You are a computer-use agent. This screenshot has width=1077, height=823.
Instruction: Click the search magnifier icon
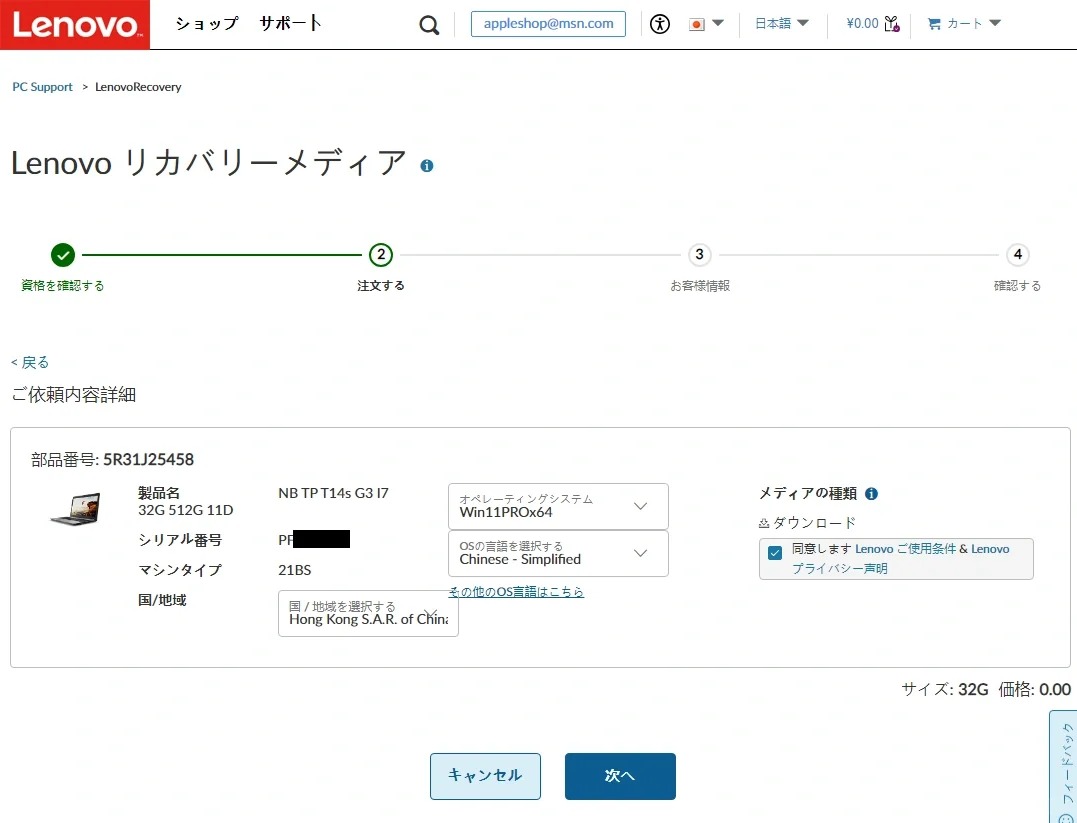[x=429, y=25]
